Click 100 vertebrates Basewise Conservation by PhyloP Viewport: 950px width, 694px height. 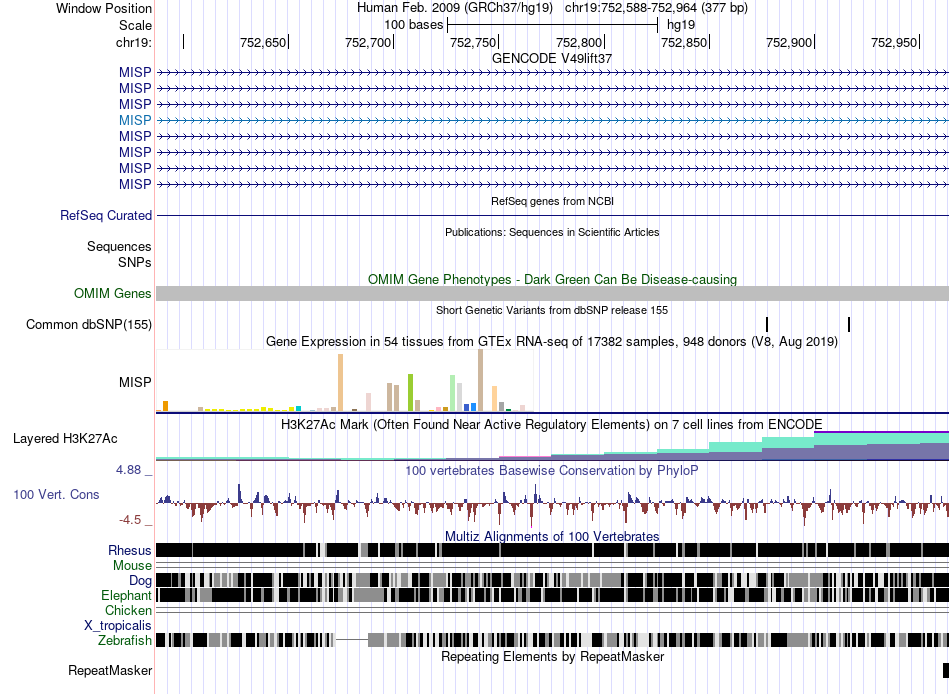[552, 470]
